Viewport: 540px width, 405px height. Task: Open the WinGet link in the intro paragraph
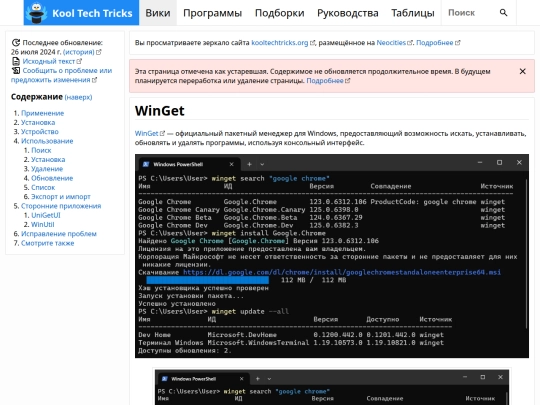click(146, 133)
